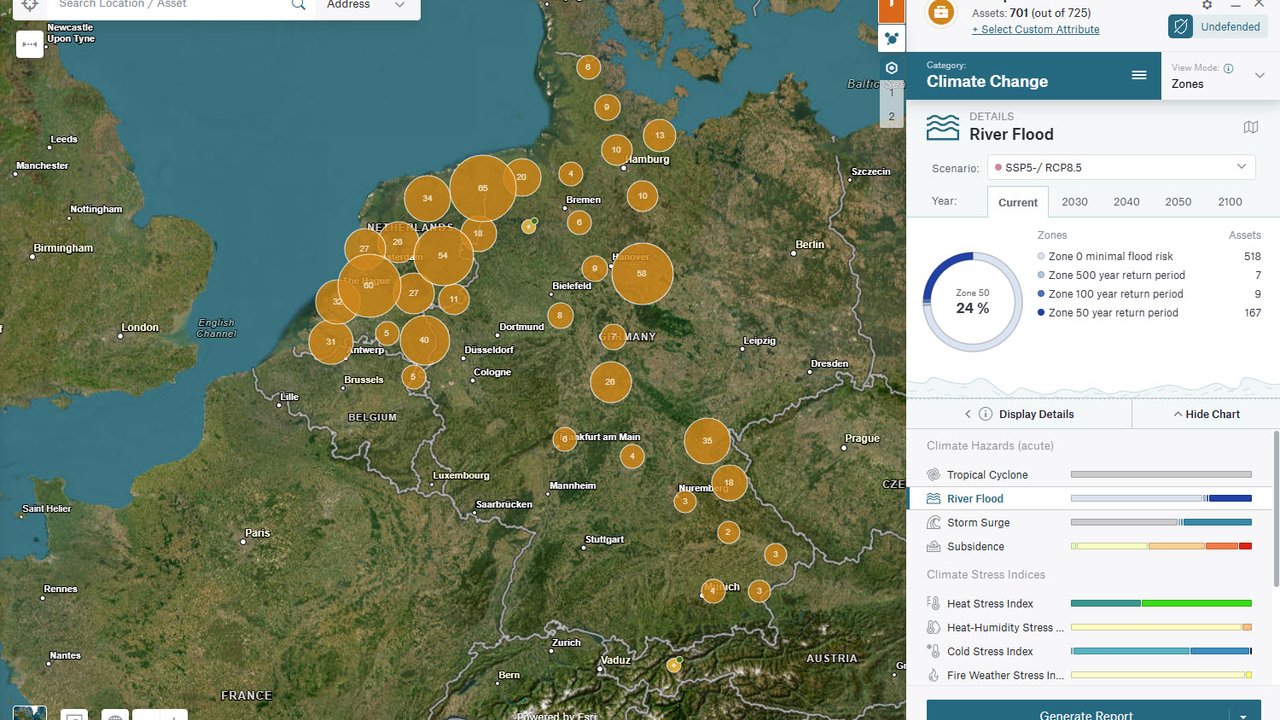Open the Scenario SSP5-/RCP8.5 dropdown
This screenshot has width=1280, height=720.
pyautogui.click(x=1120, y=167)
